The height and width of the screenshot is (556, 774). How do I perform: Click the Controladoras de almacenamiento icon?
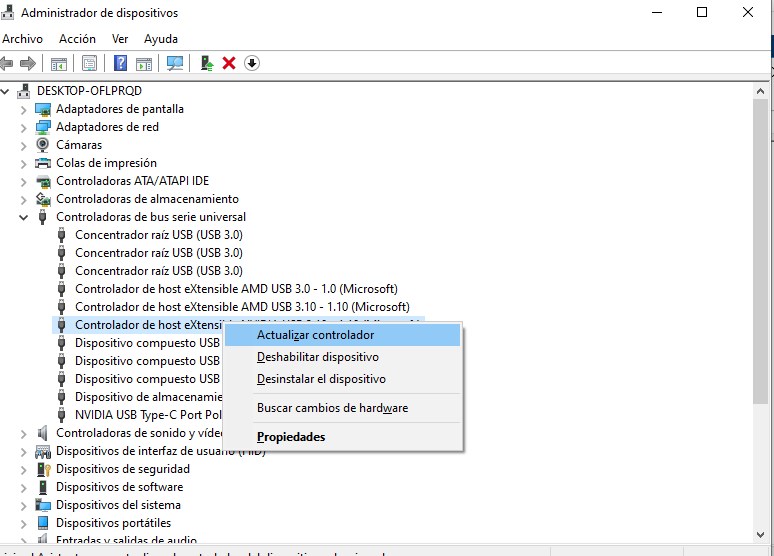pyautogui.click(x=43, y=199)
